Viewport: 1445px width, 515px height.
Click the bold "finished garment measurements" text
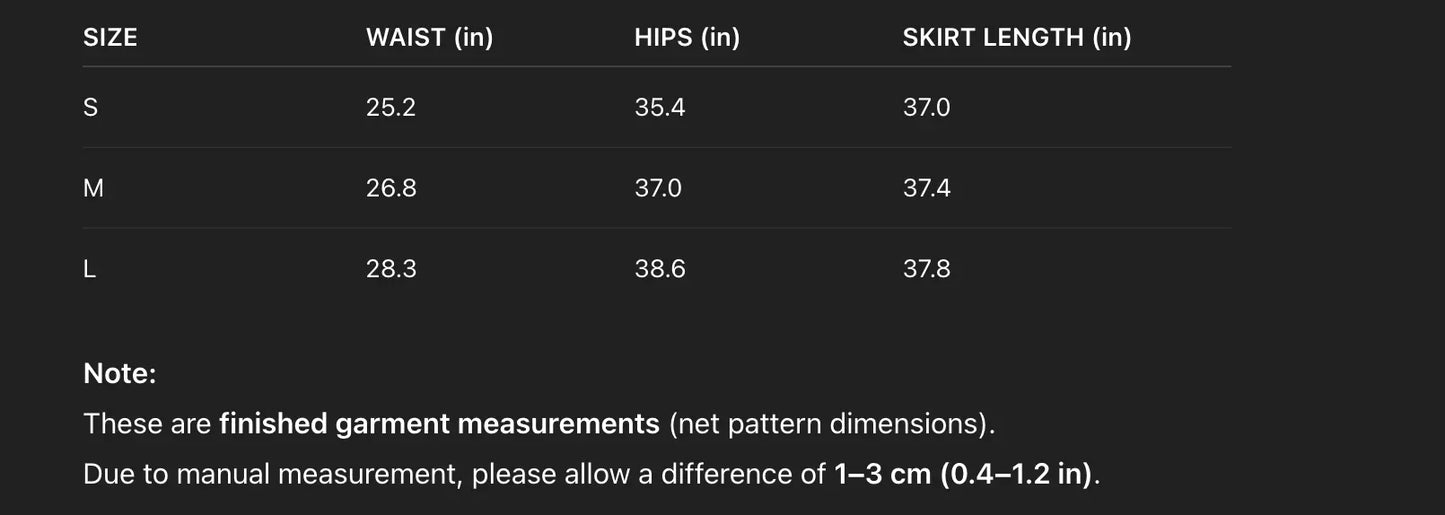(x=439, y=424)
